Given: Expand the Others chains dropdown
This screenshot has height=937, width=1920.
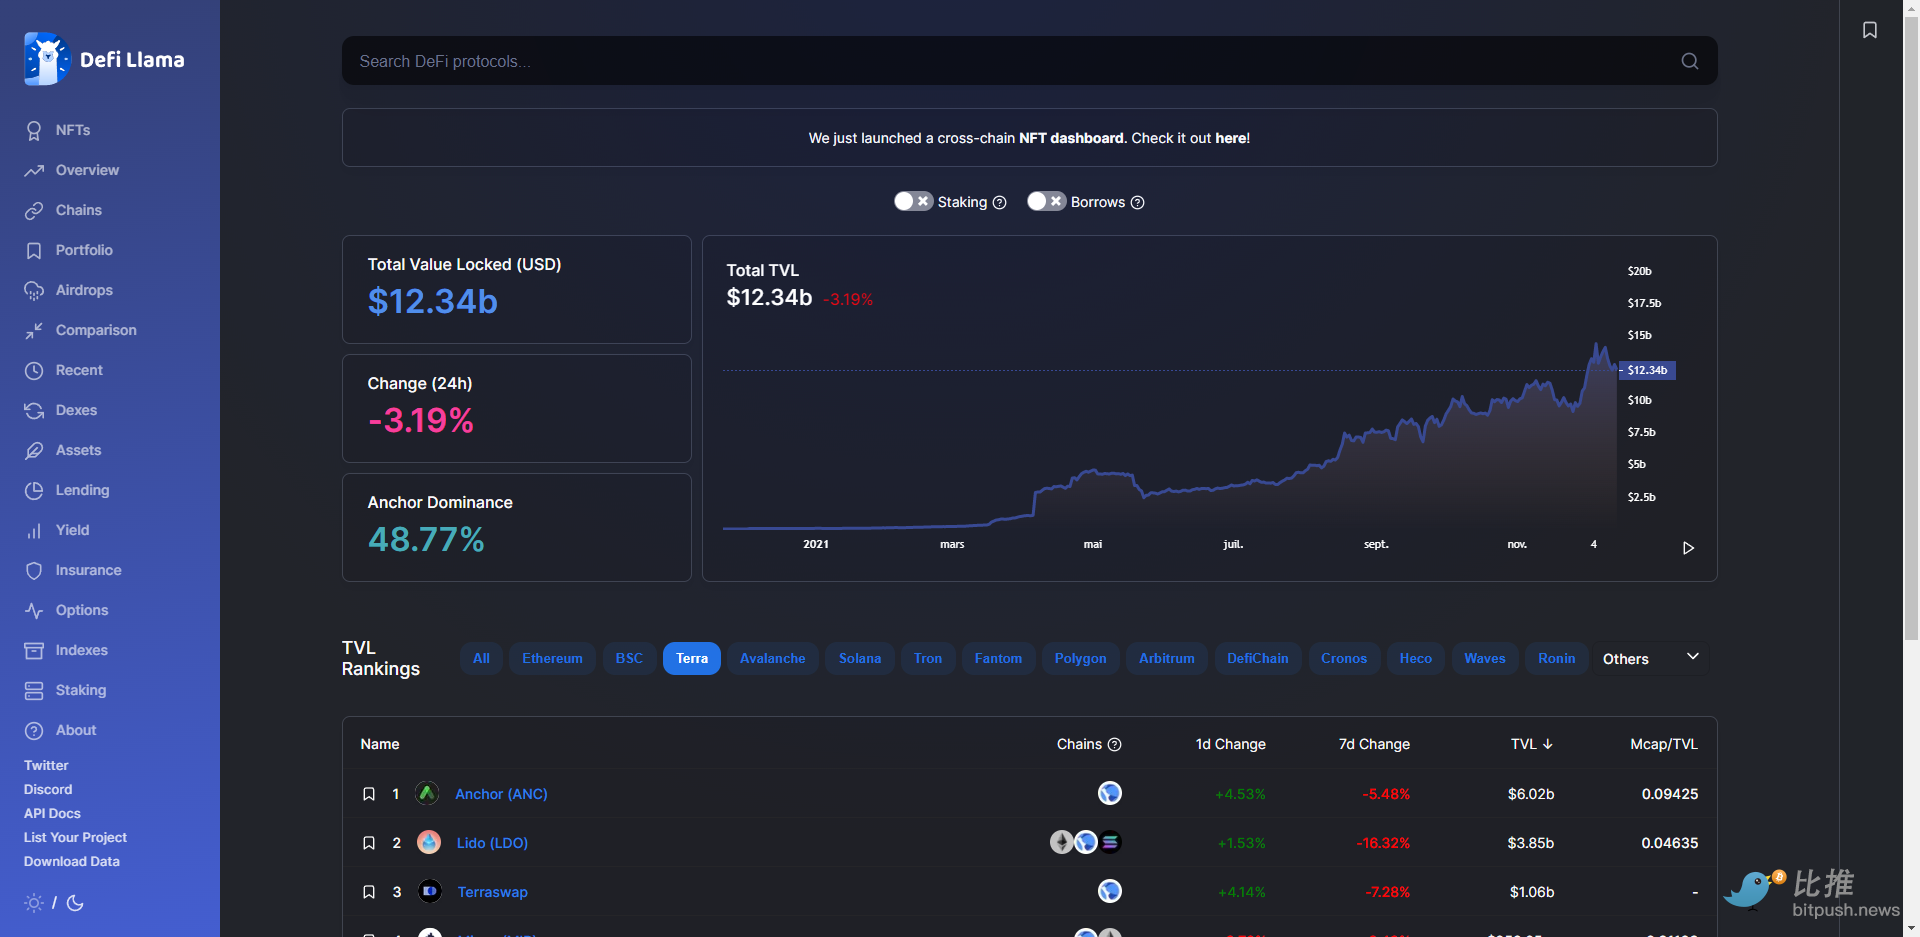Looking at the screenshot, I should [1651, 658].
